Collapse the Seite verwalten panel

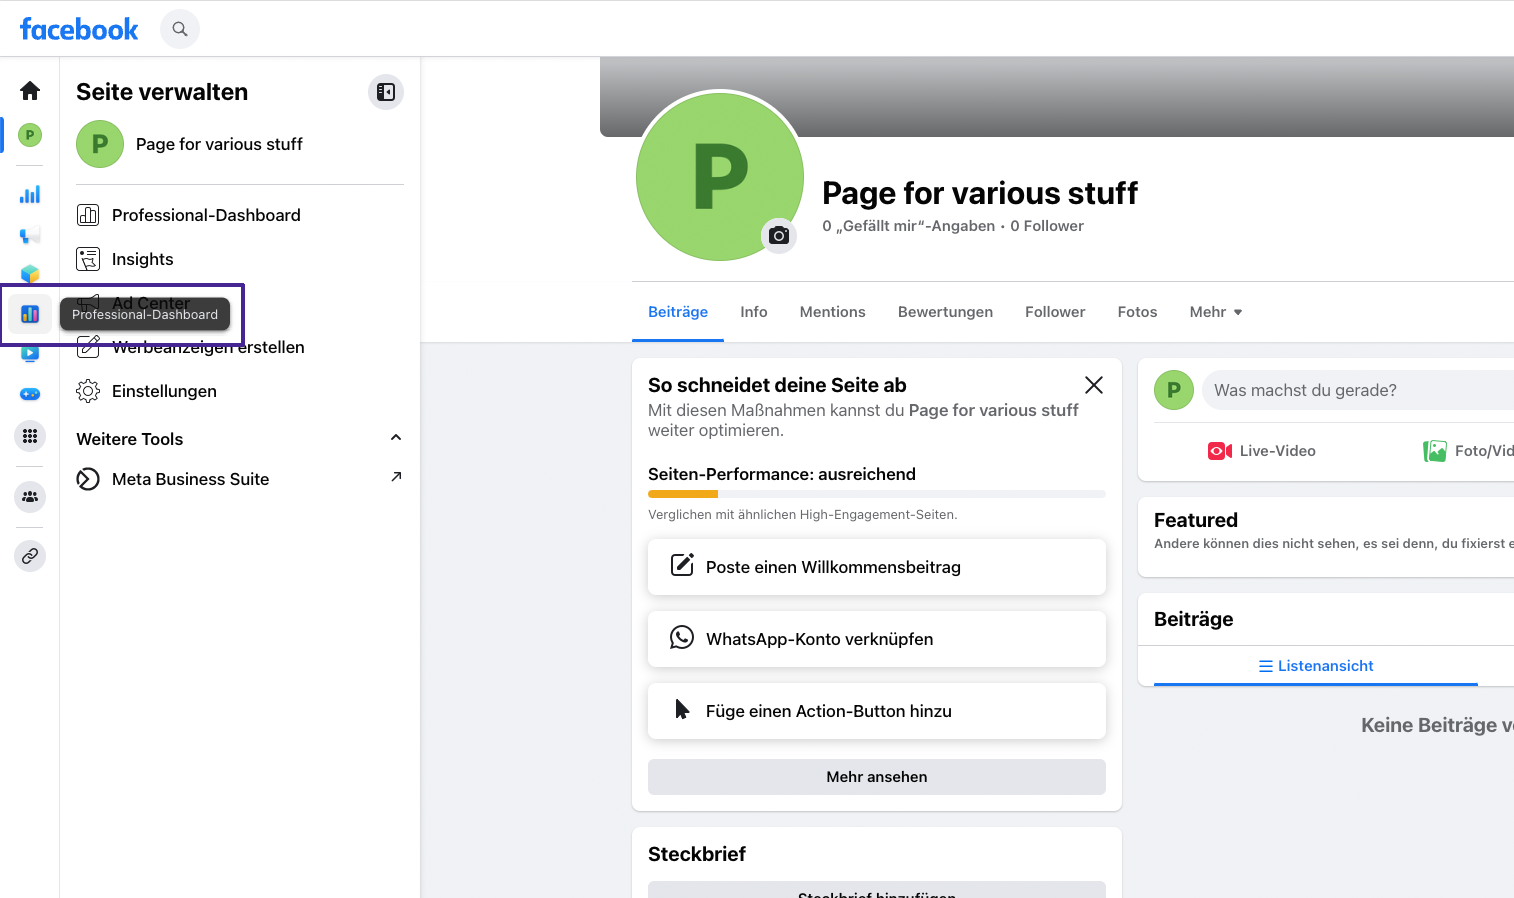(x=386, y=92)
